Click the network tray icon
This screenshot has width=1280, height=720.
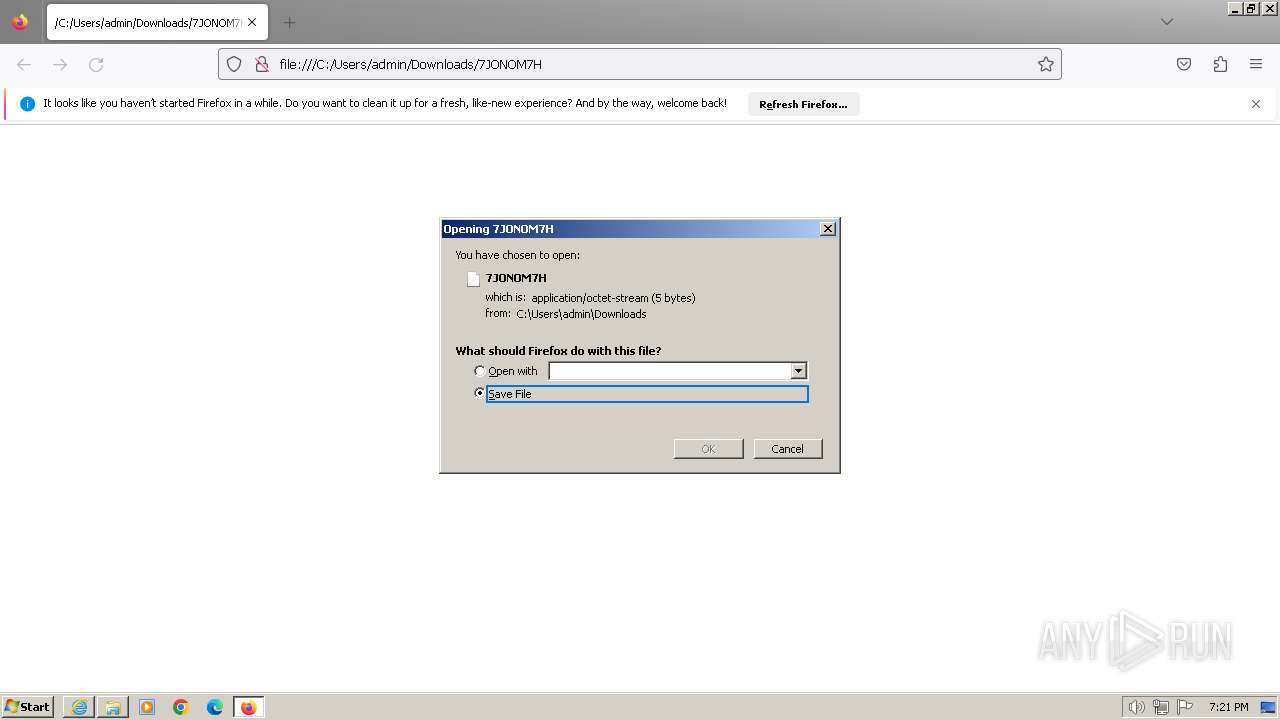tap(1161, 707)
